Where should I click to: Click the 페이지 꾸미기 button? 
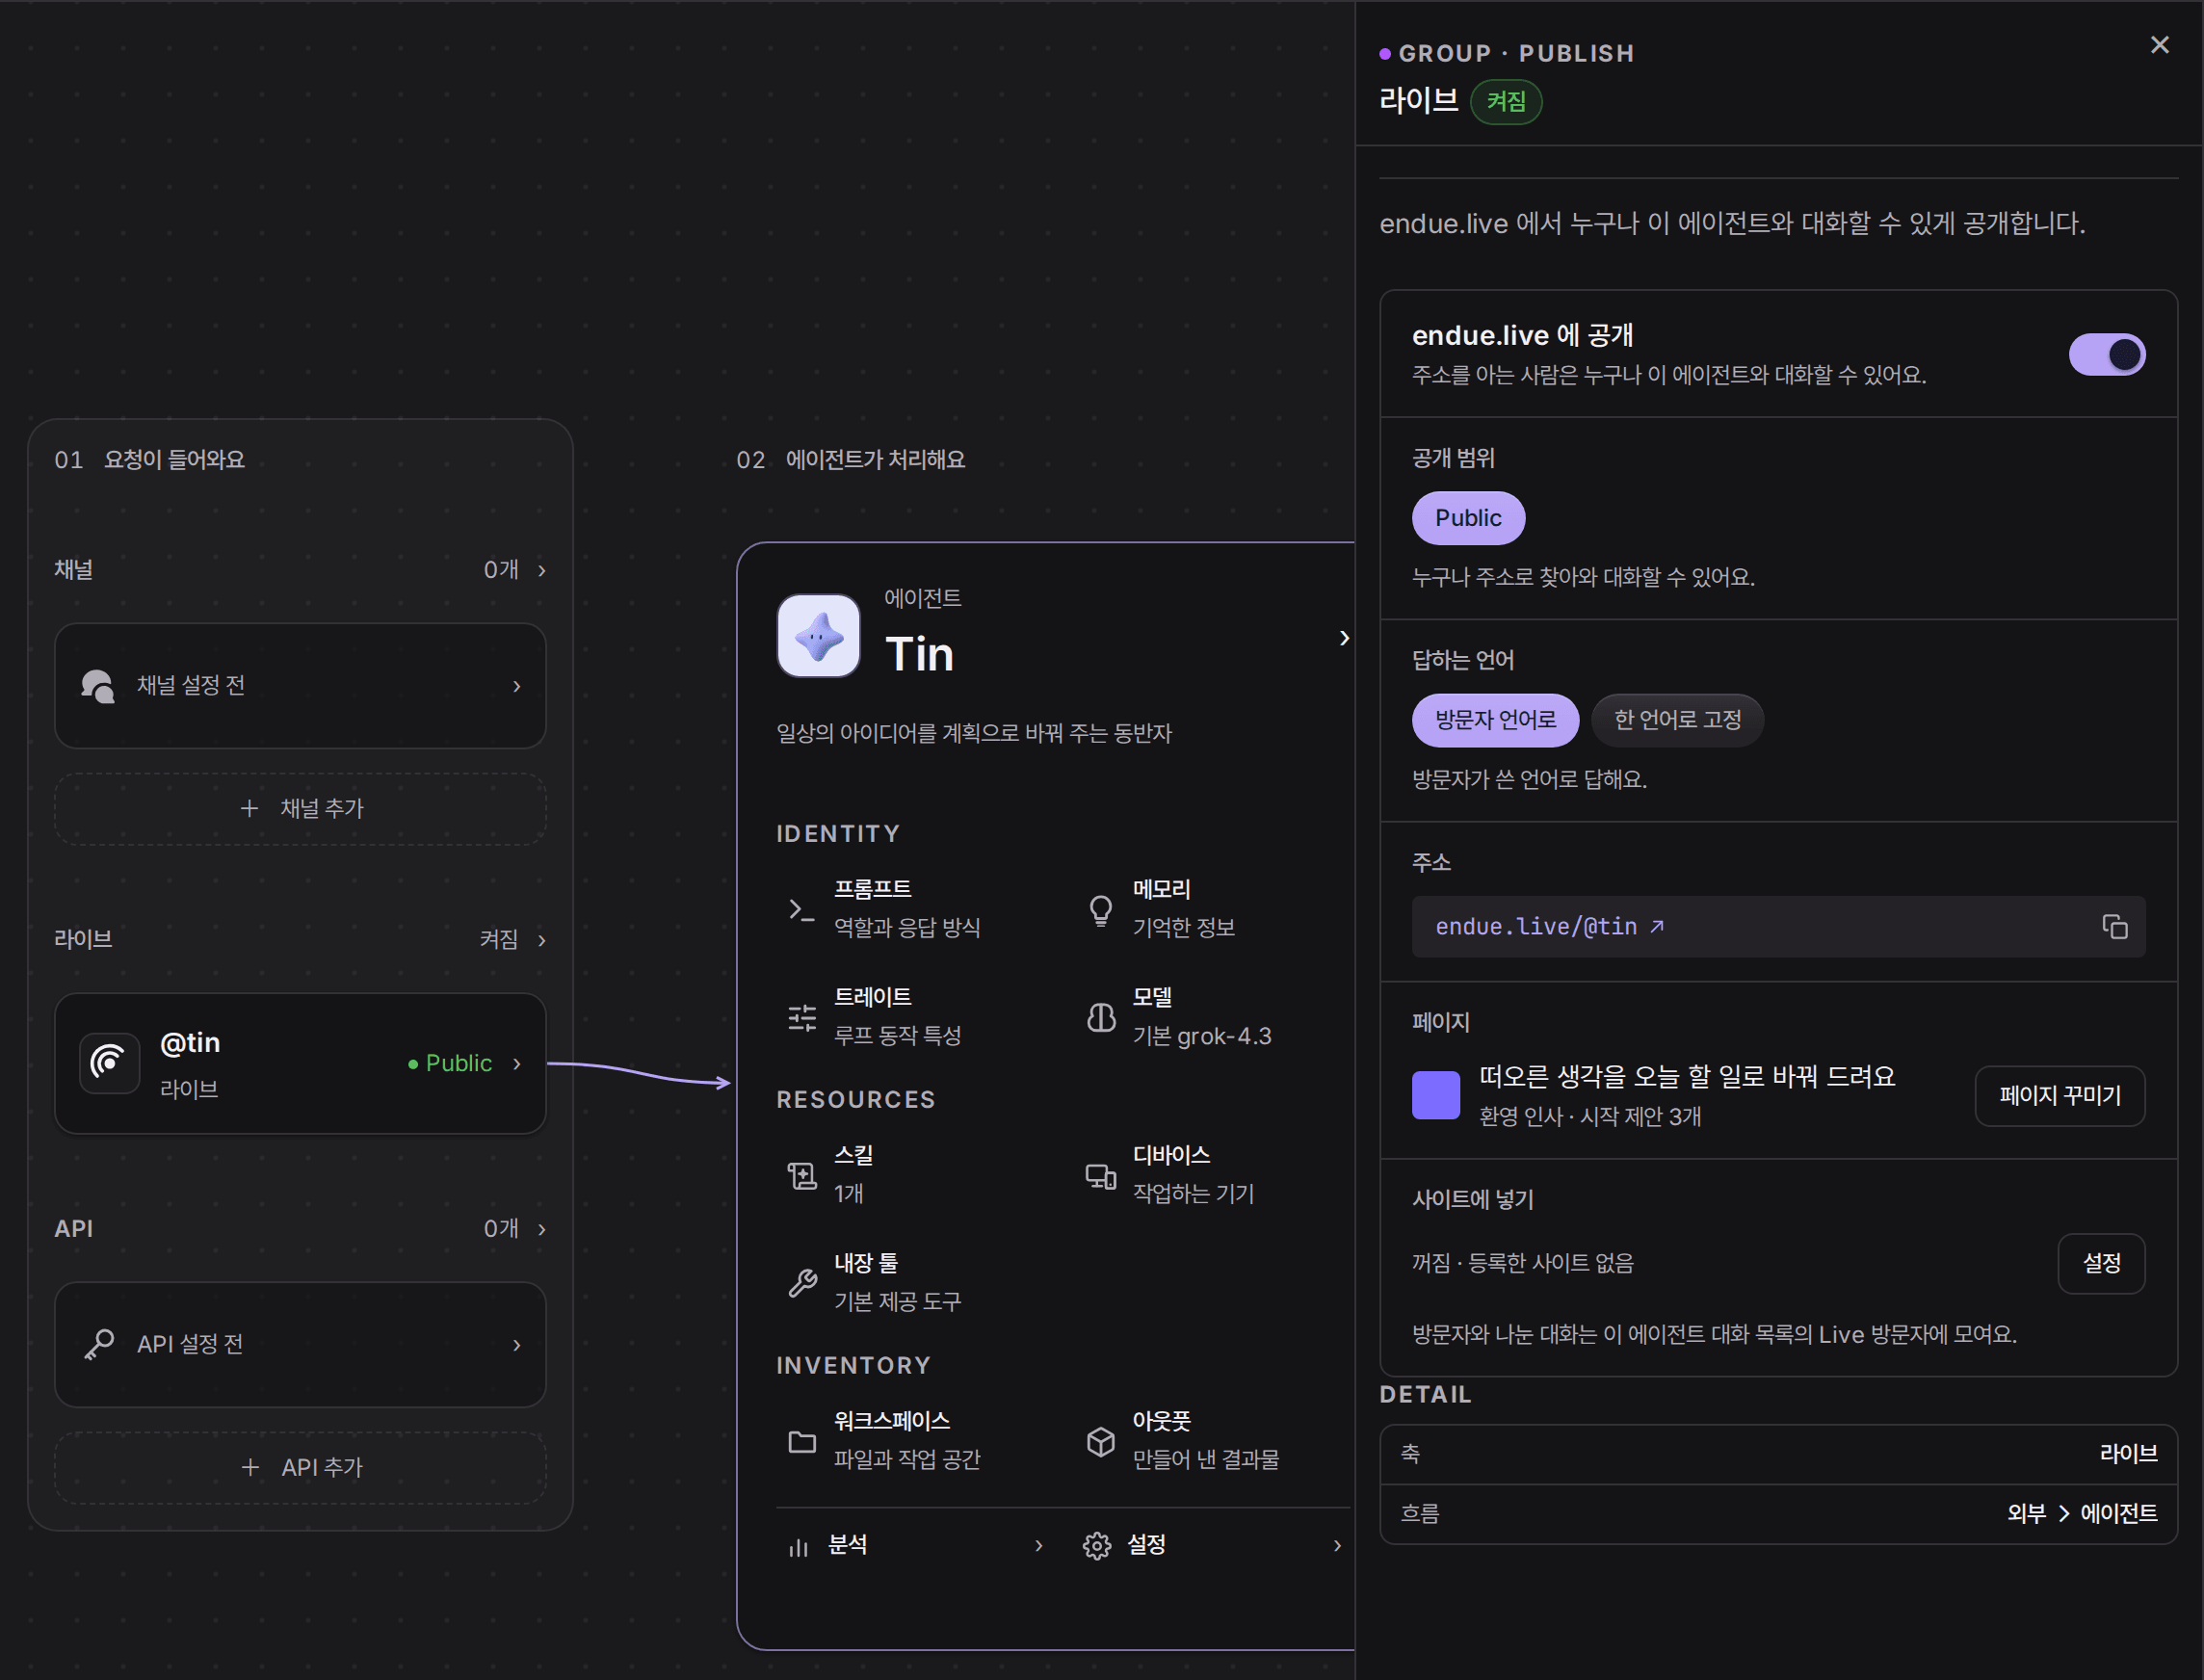tap(2059, 1096)
